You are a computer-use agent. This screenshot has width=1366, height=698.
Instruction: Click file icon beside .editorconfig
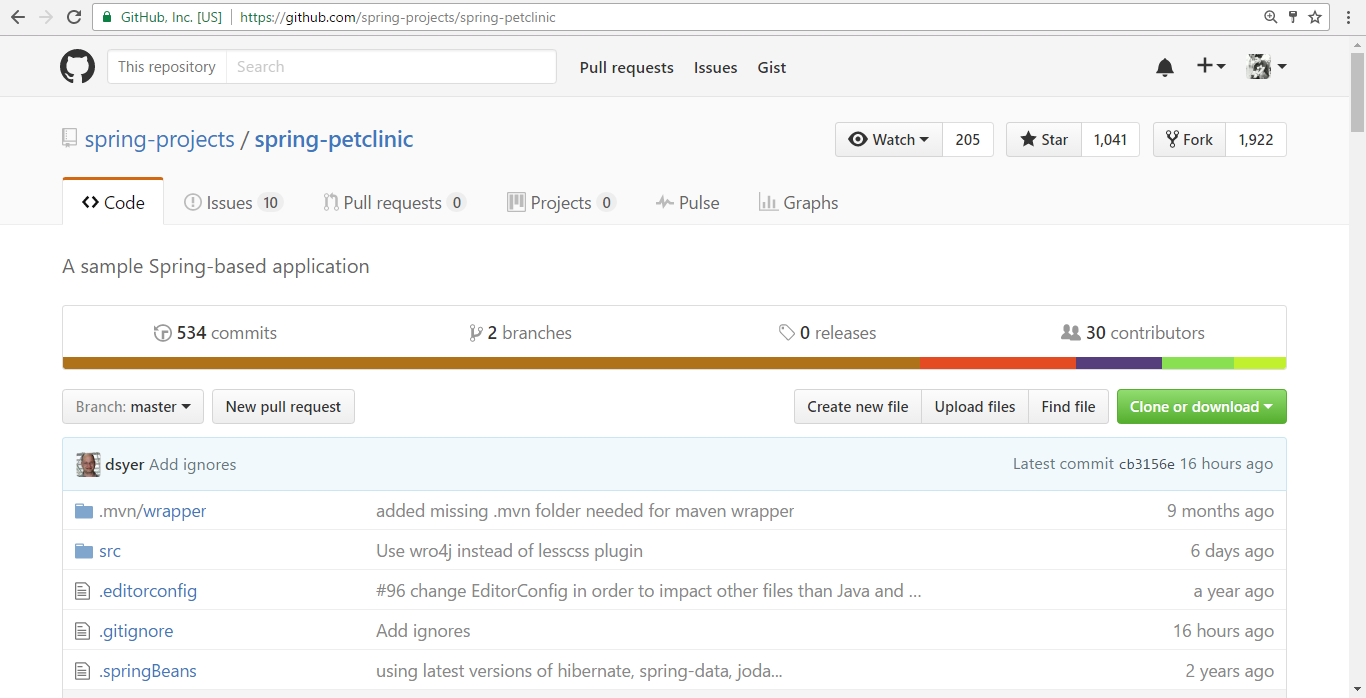pyautogui.click(x=83, y=591)
